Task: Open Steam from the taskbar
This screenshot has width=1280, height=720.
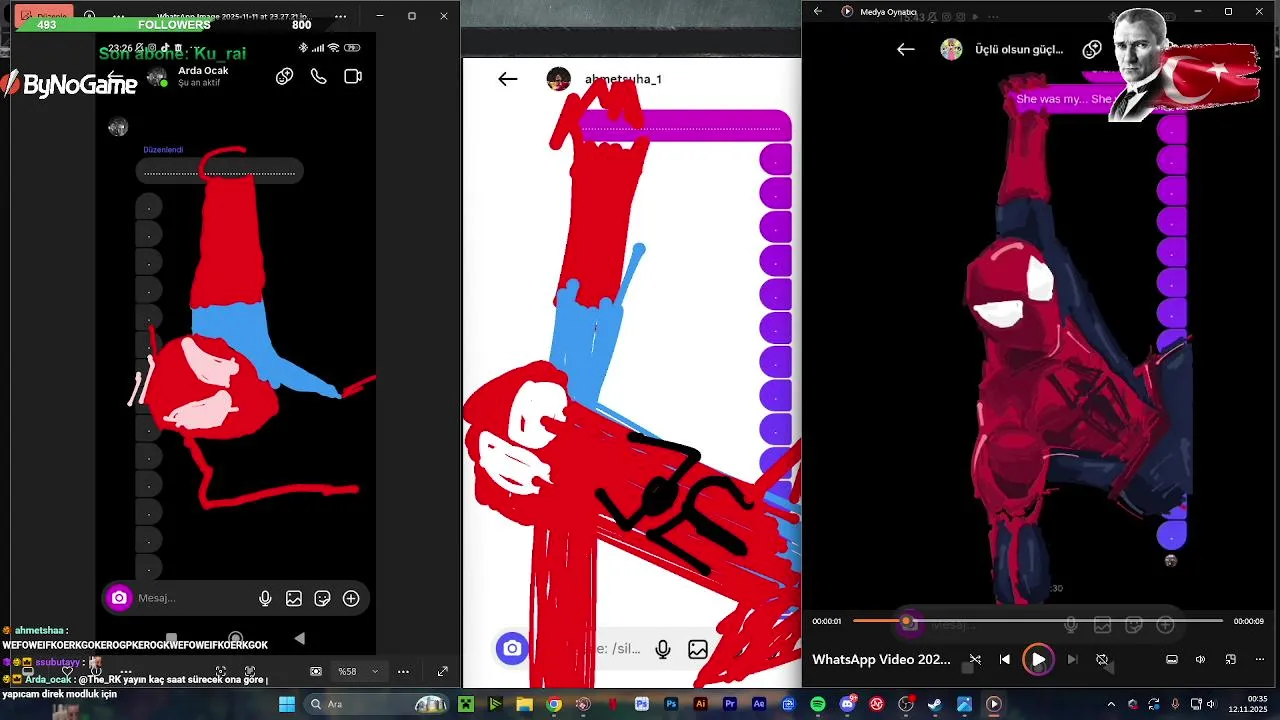Action: coord(935,704)
